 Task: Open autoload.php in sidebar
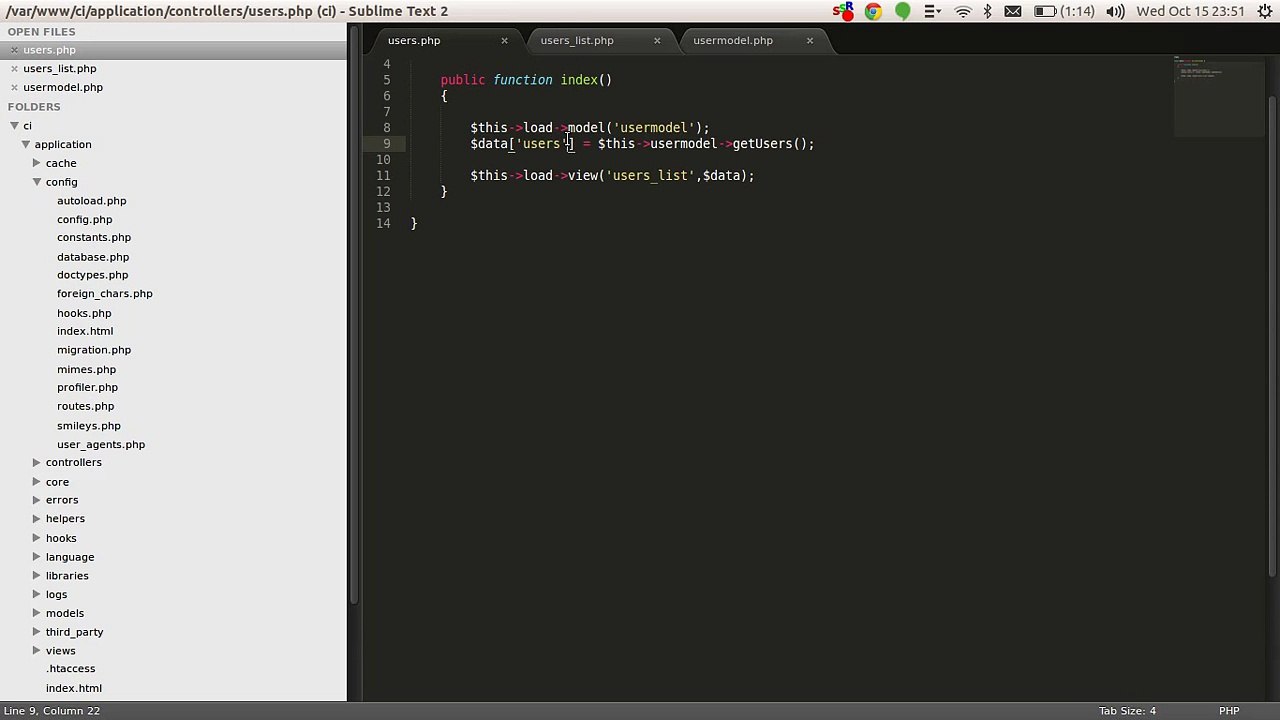(x=91, y=201)
